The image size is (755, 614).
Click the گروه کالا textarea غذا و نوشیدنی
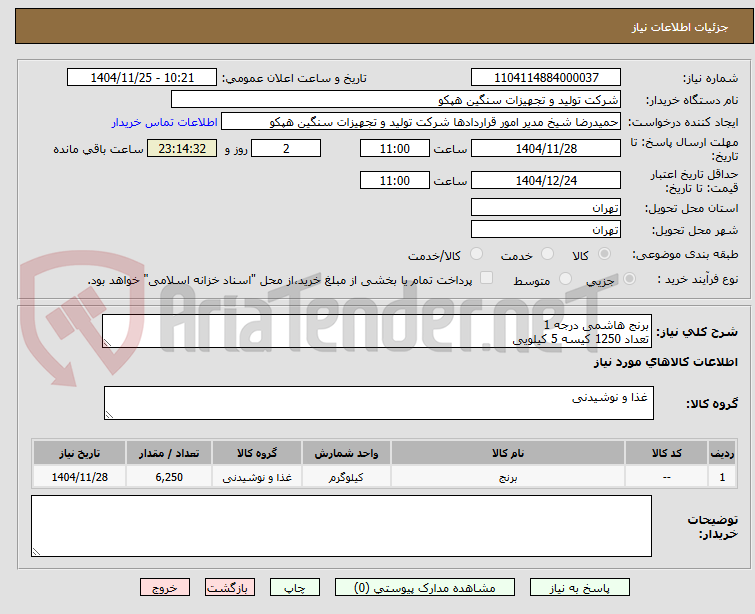point(379,403)
